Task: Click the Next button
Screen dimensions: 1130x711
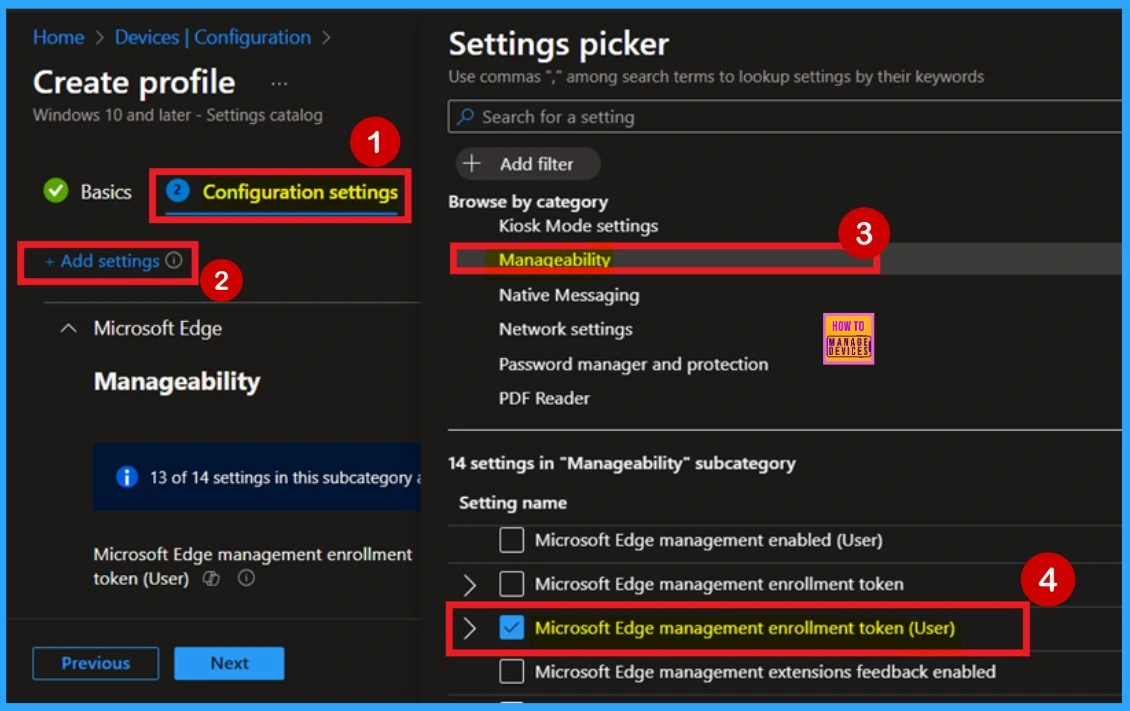Action: [x=230, y=662]
